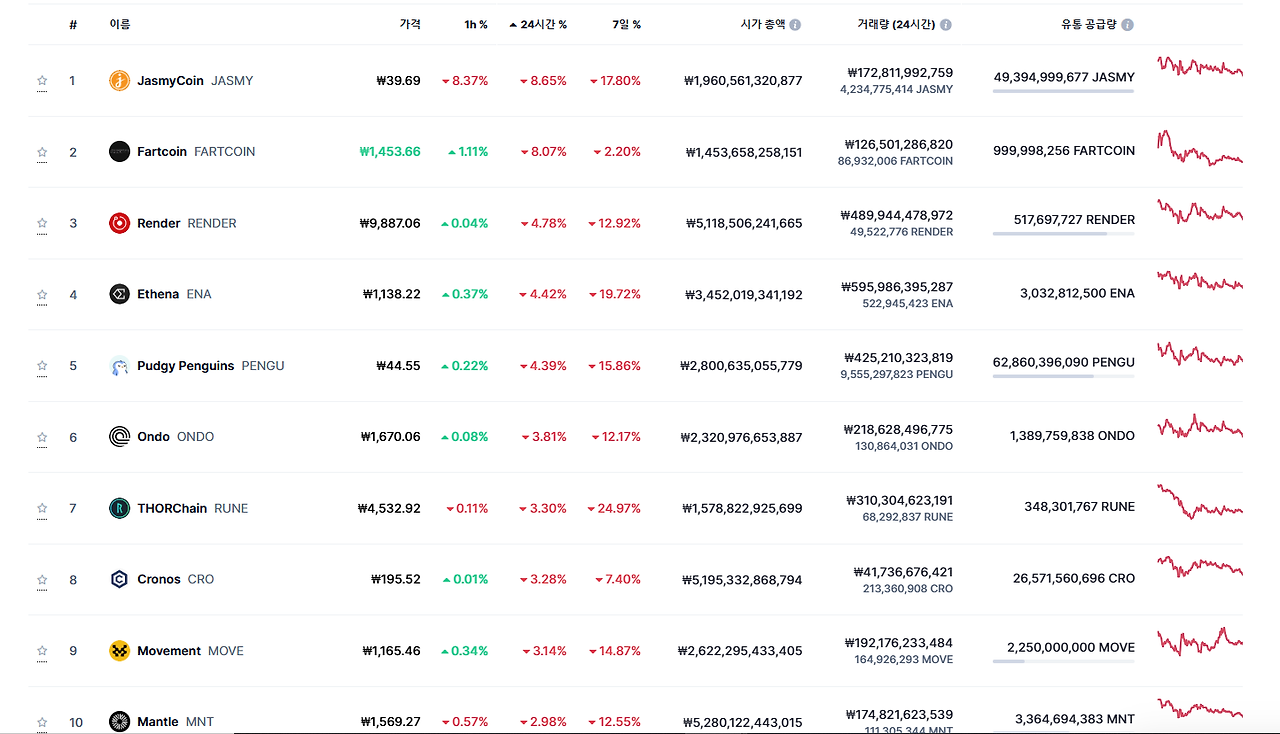The image size is (1280, 734).
Task: Click the Render red logo icon
Action: [x=119, y=223]
